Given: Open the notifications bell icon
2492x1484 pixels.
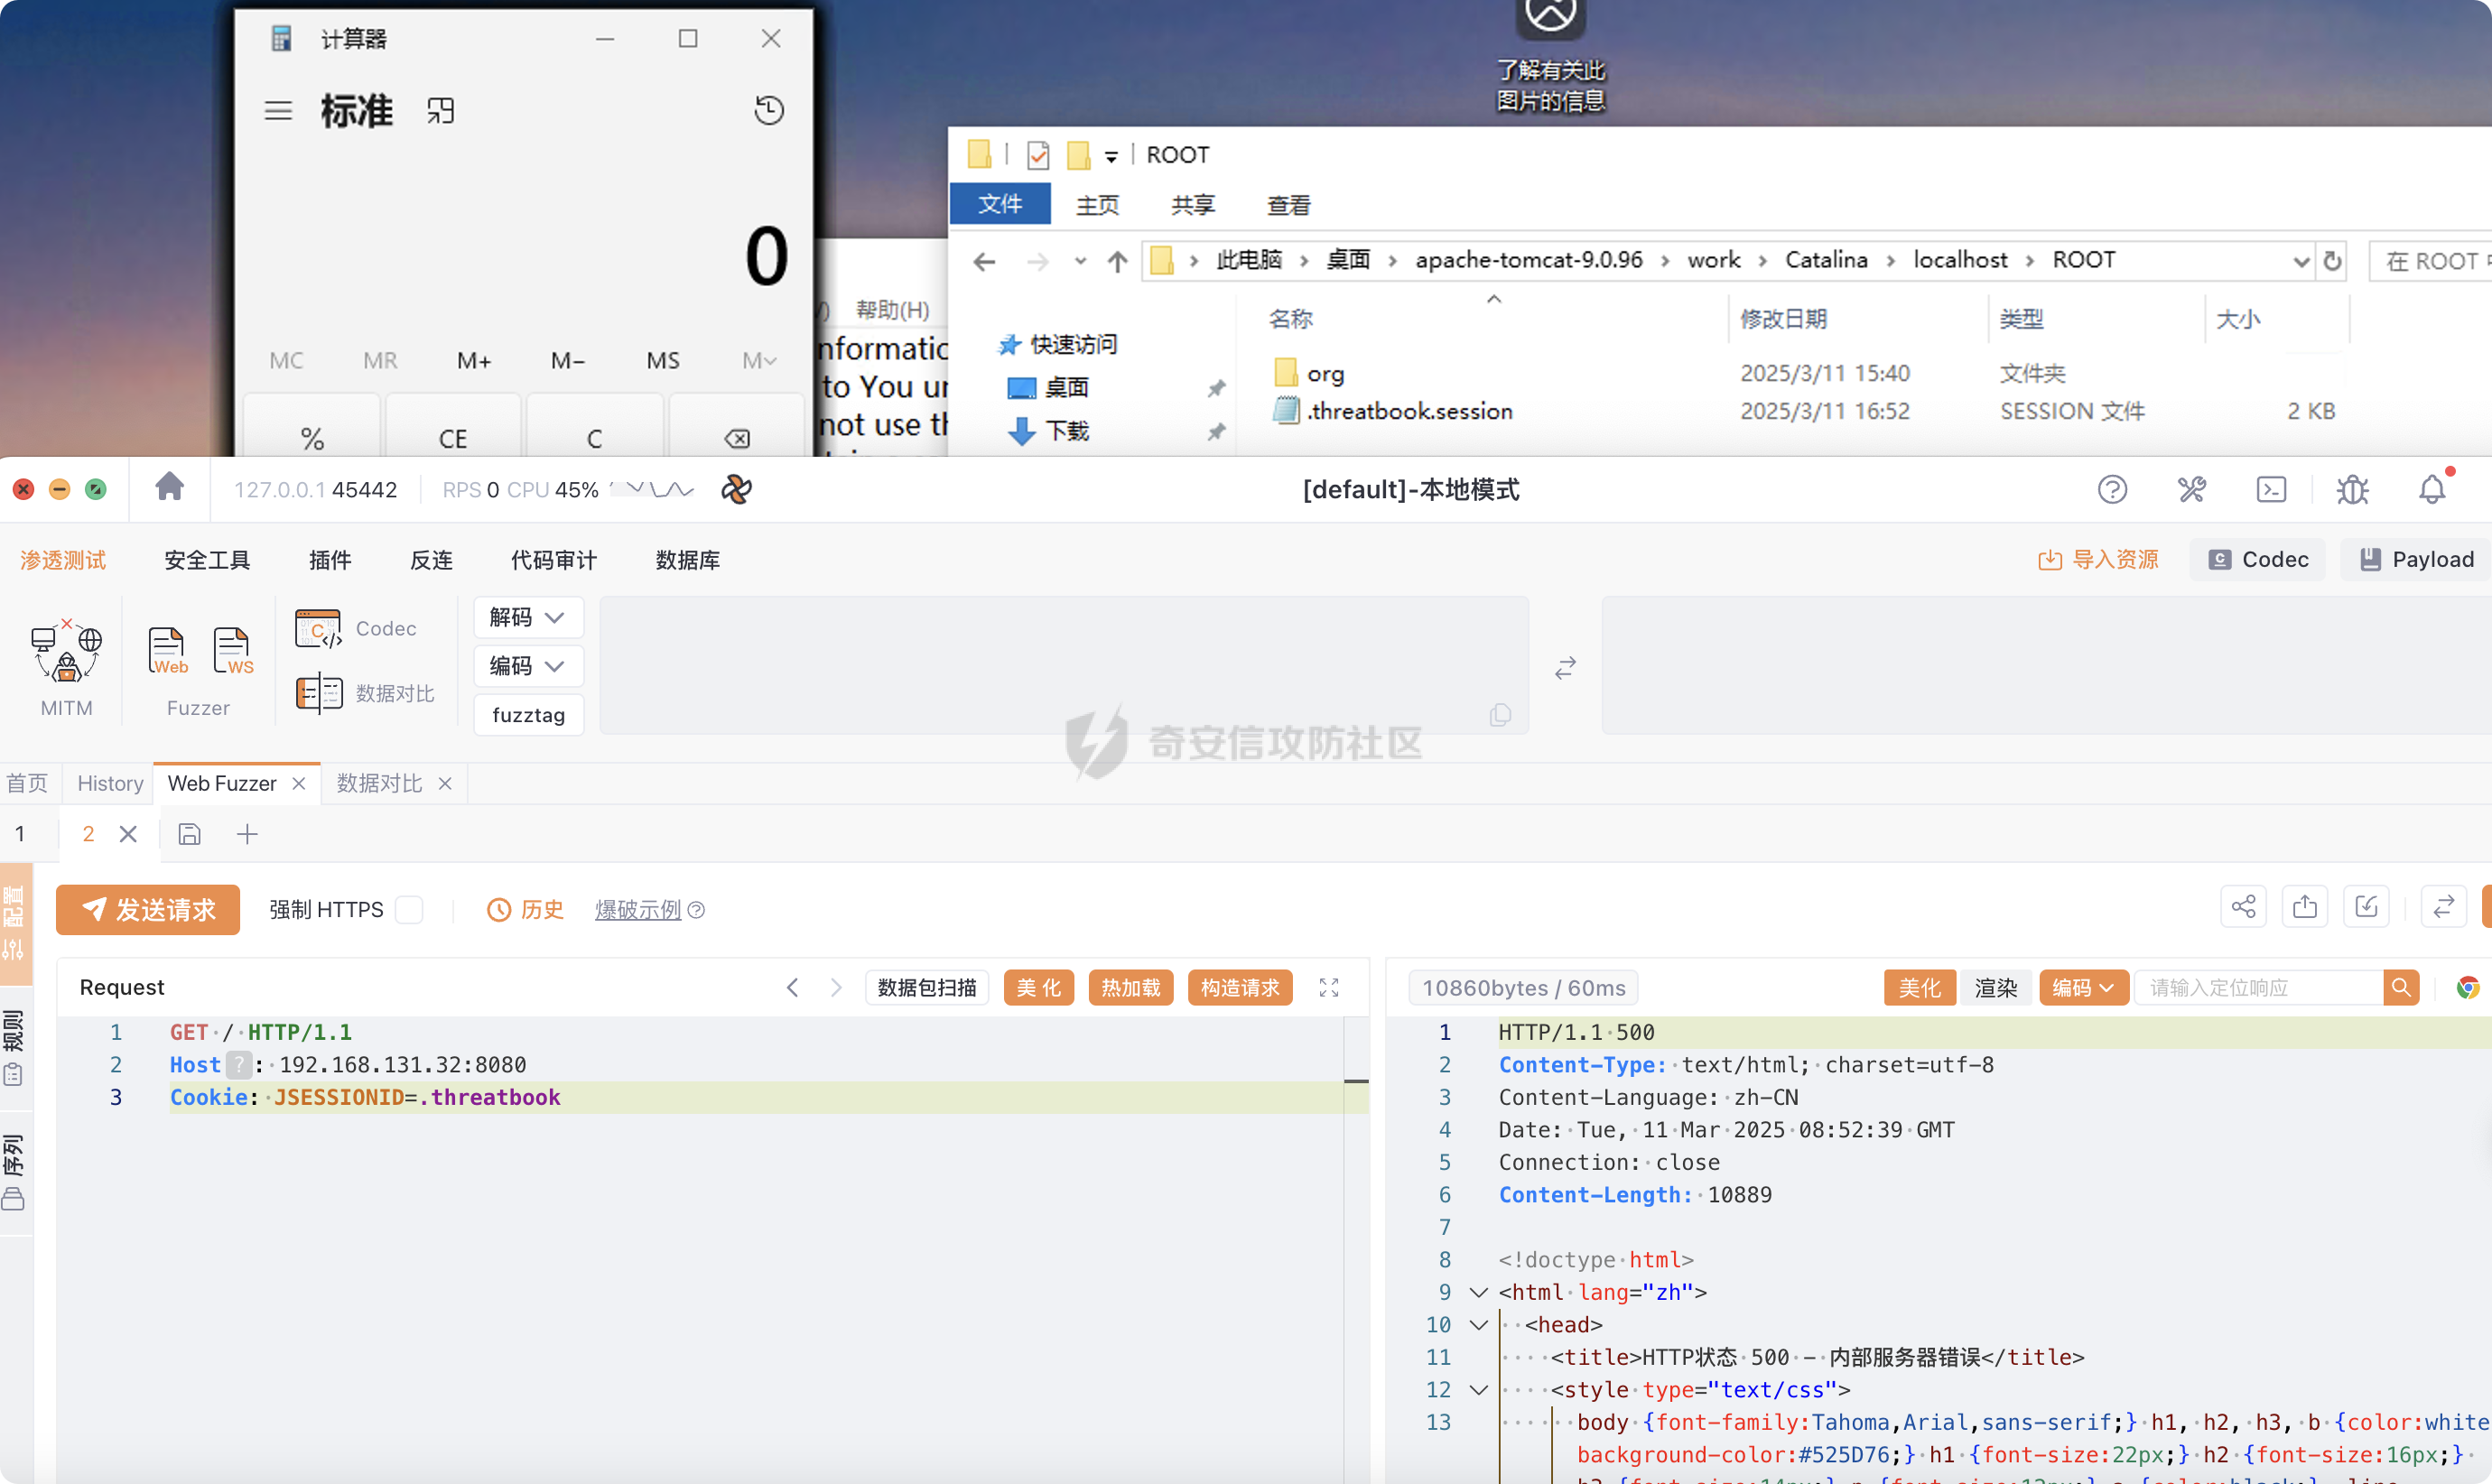Looking at the screenshot, I should [x=2431, y=490].
